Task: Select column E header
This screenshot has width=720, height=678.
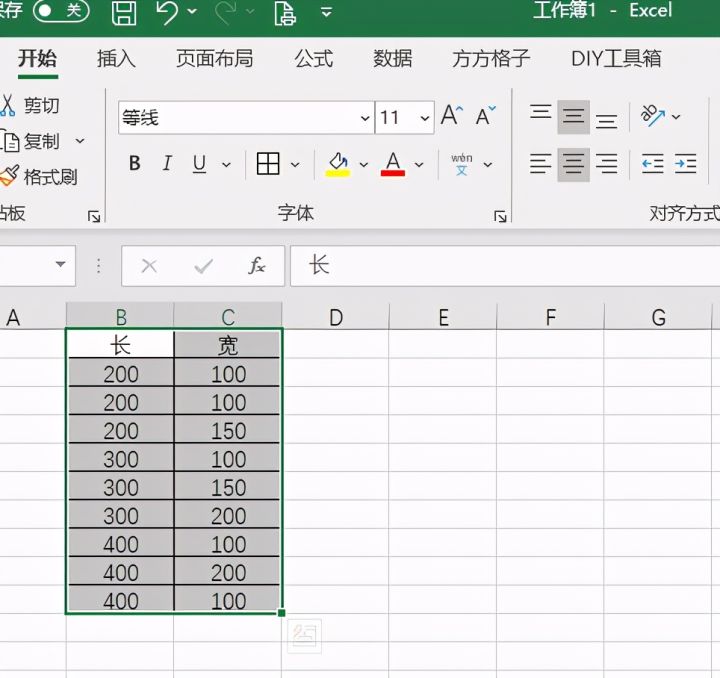Action: pyautogui.click(x=443, y=317)
